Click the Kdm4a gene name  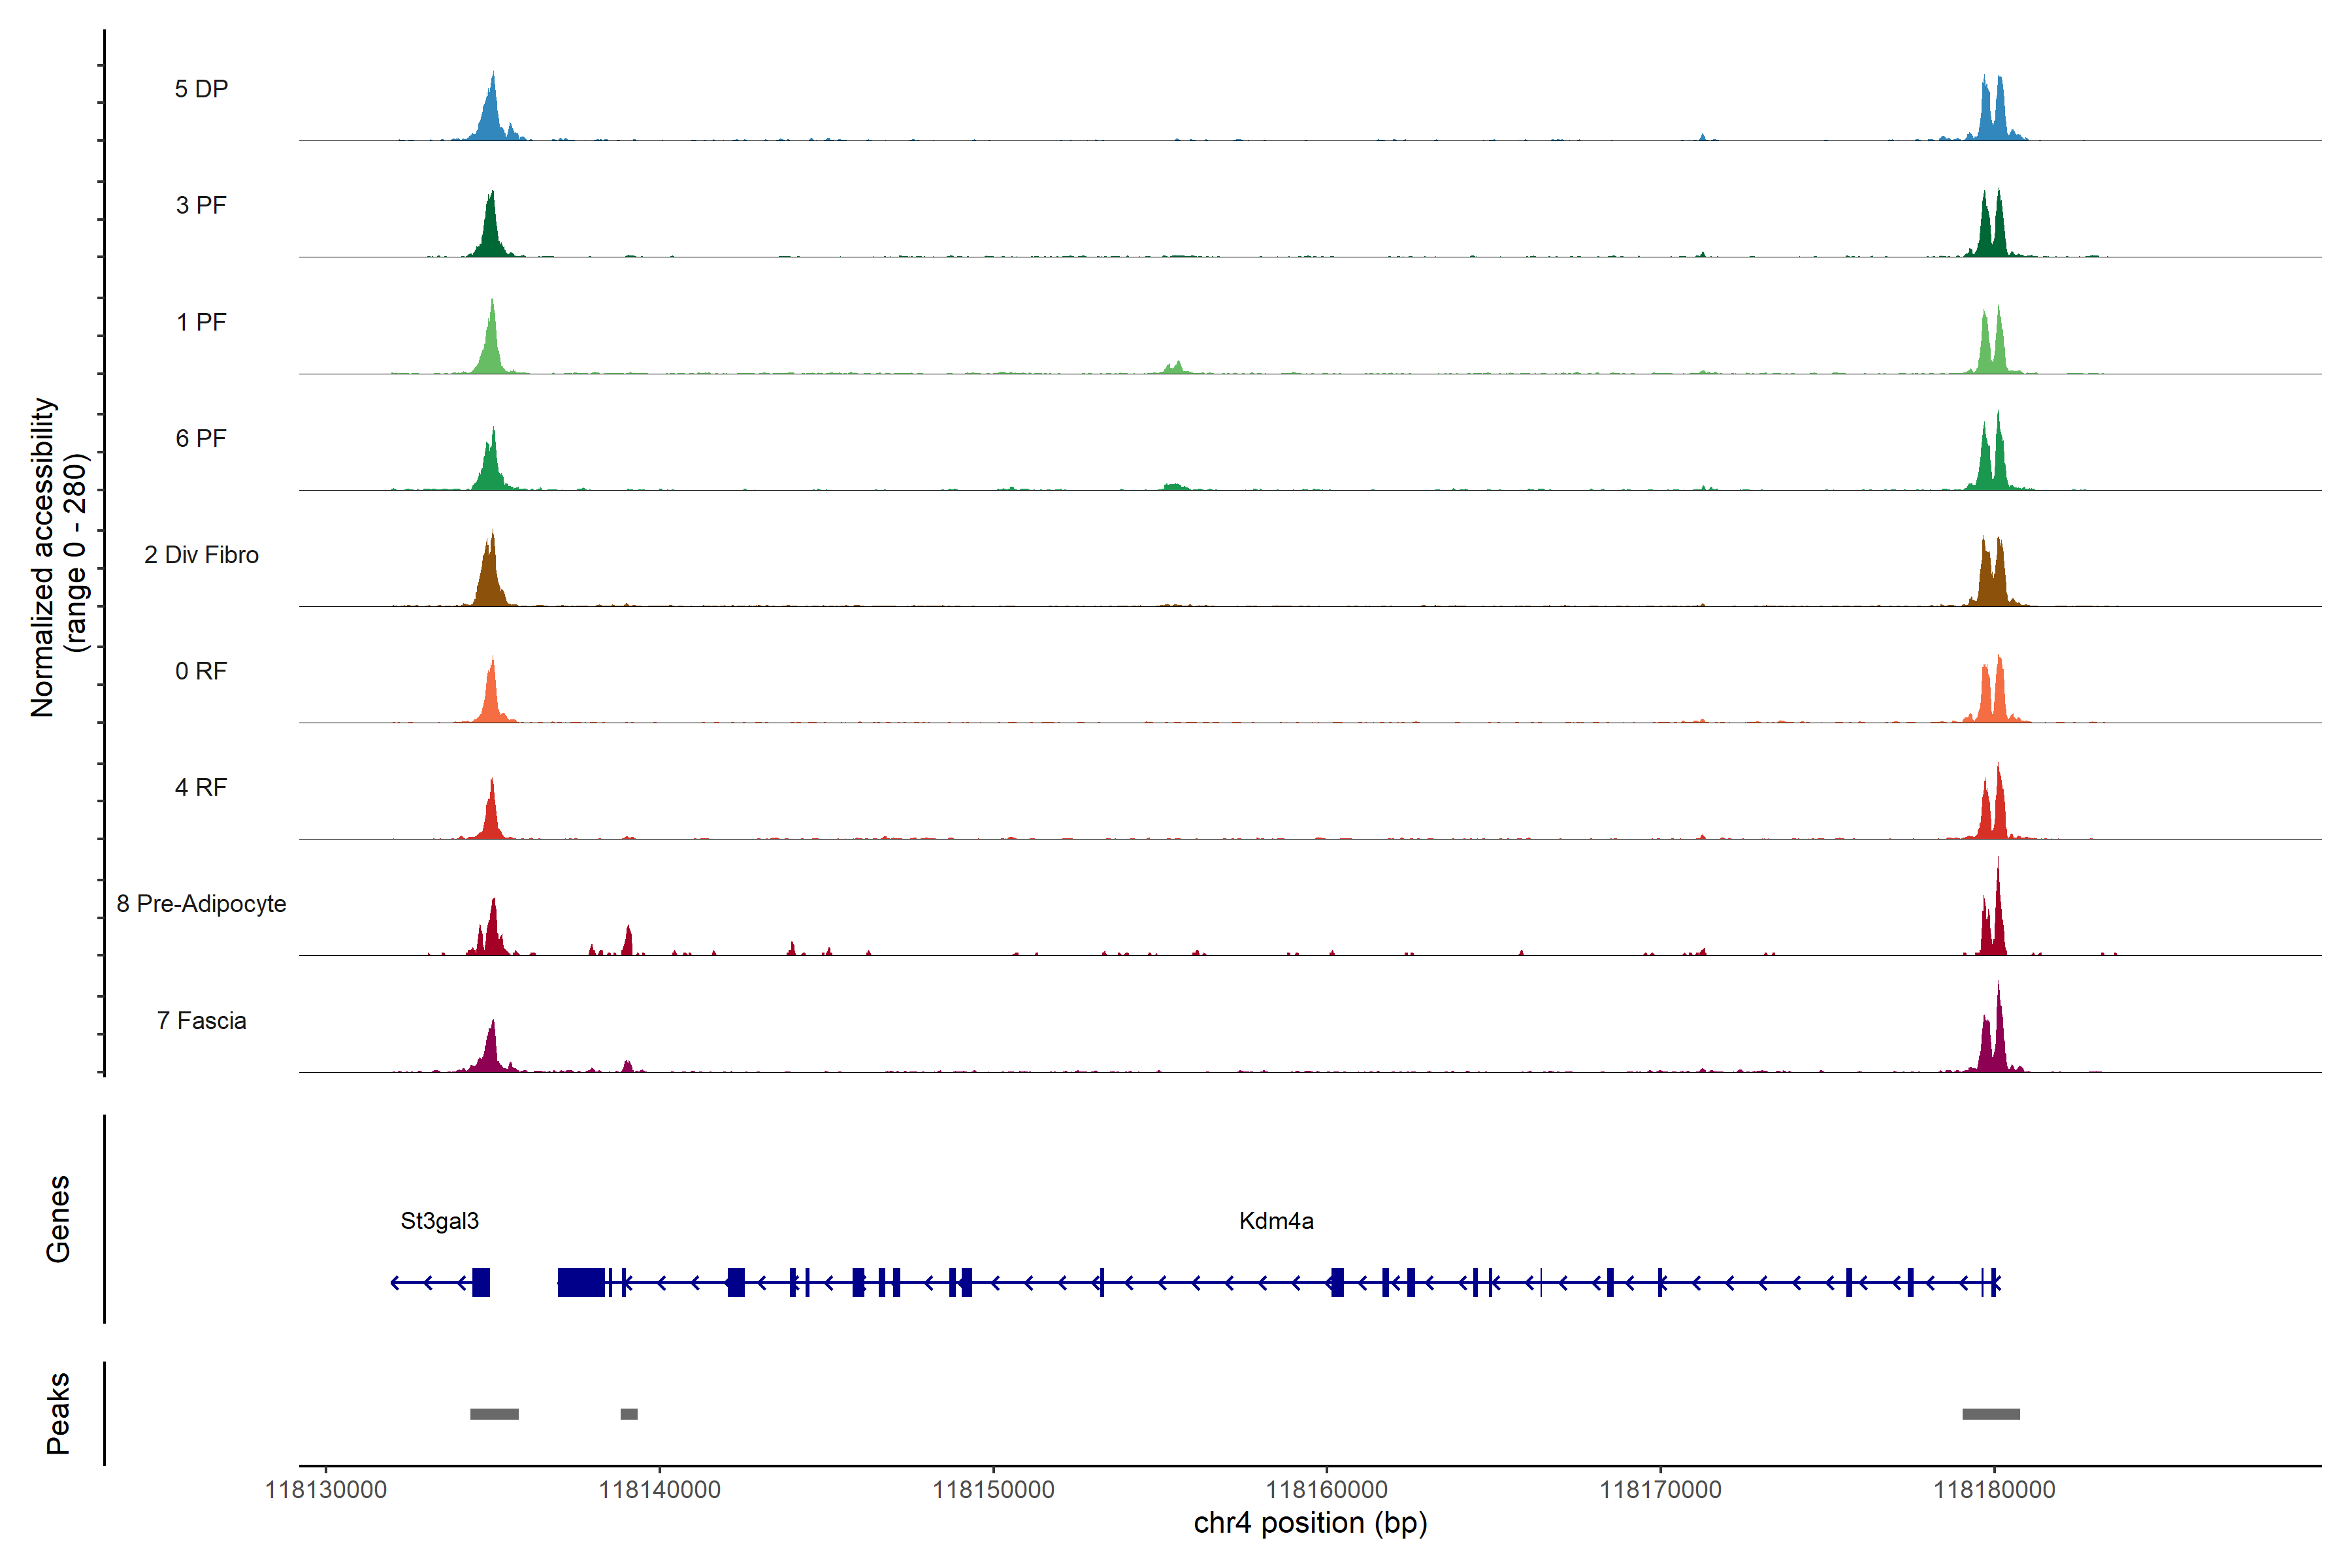click(1276, 1221)
